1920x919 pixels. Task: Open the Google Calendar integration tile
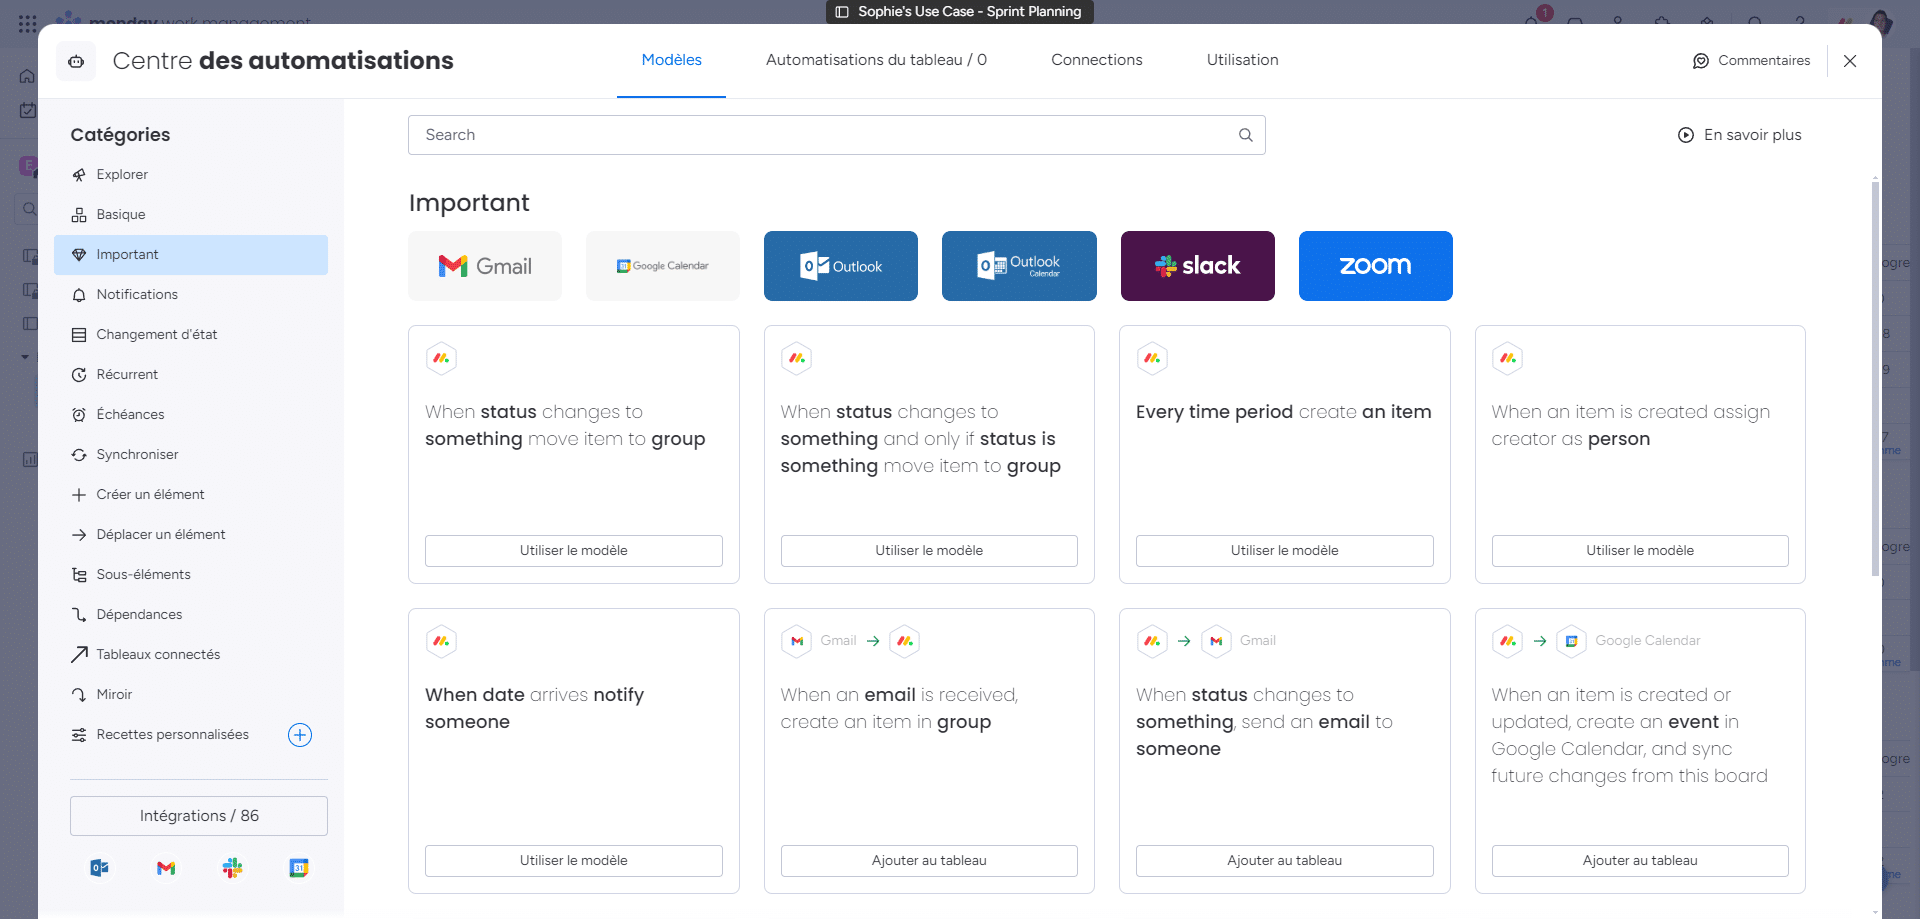pos(663,266)
